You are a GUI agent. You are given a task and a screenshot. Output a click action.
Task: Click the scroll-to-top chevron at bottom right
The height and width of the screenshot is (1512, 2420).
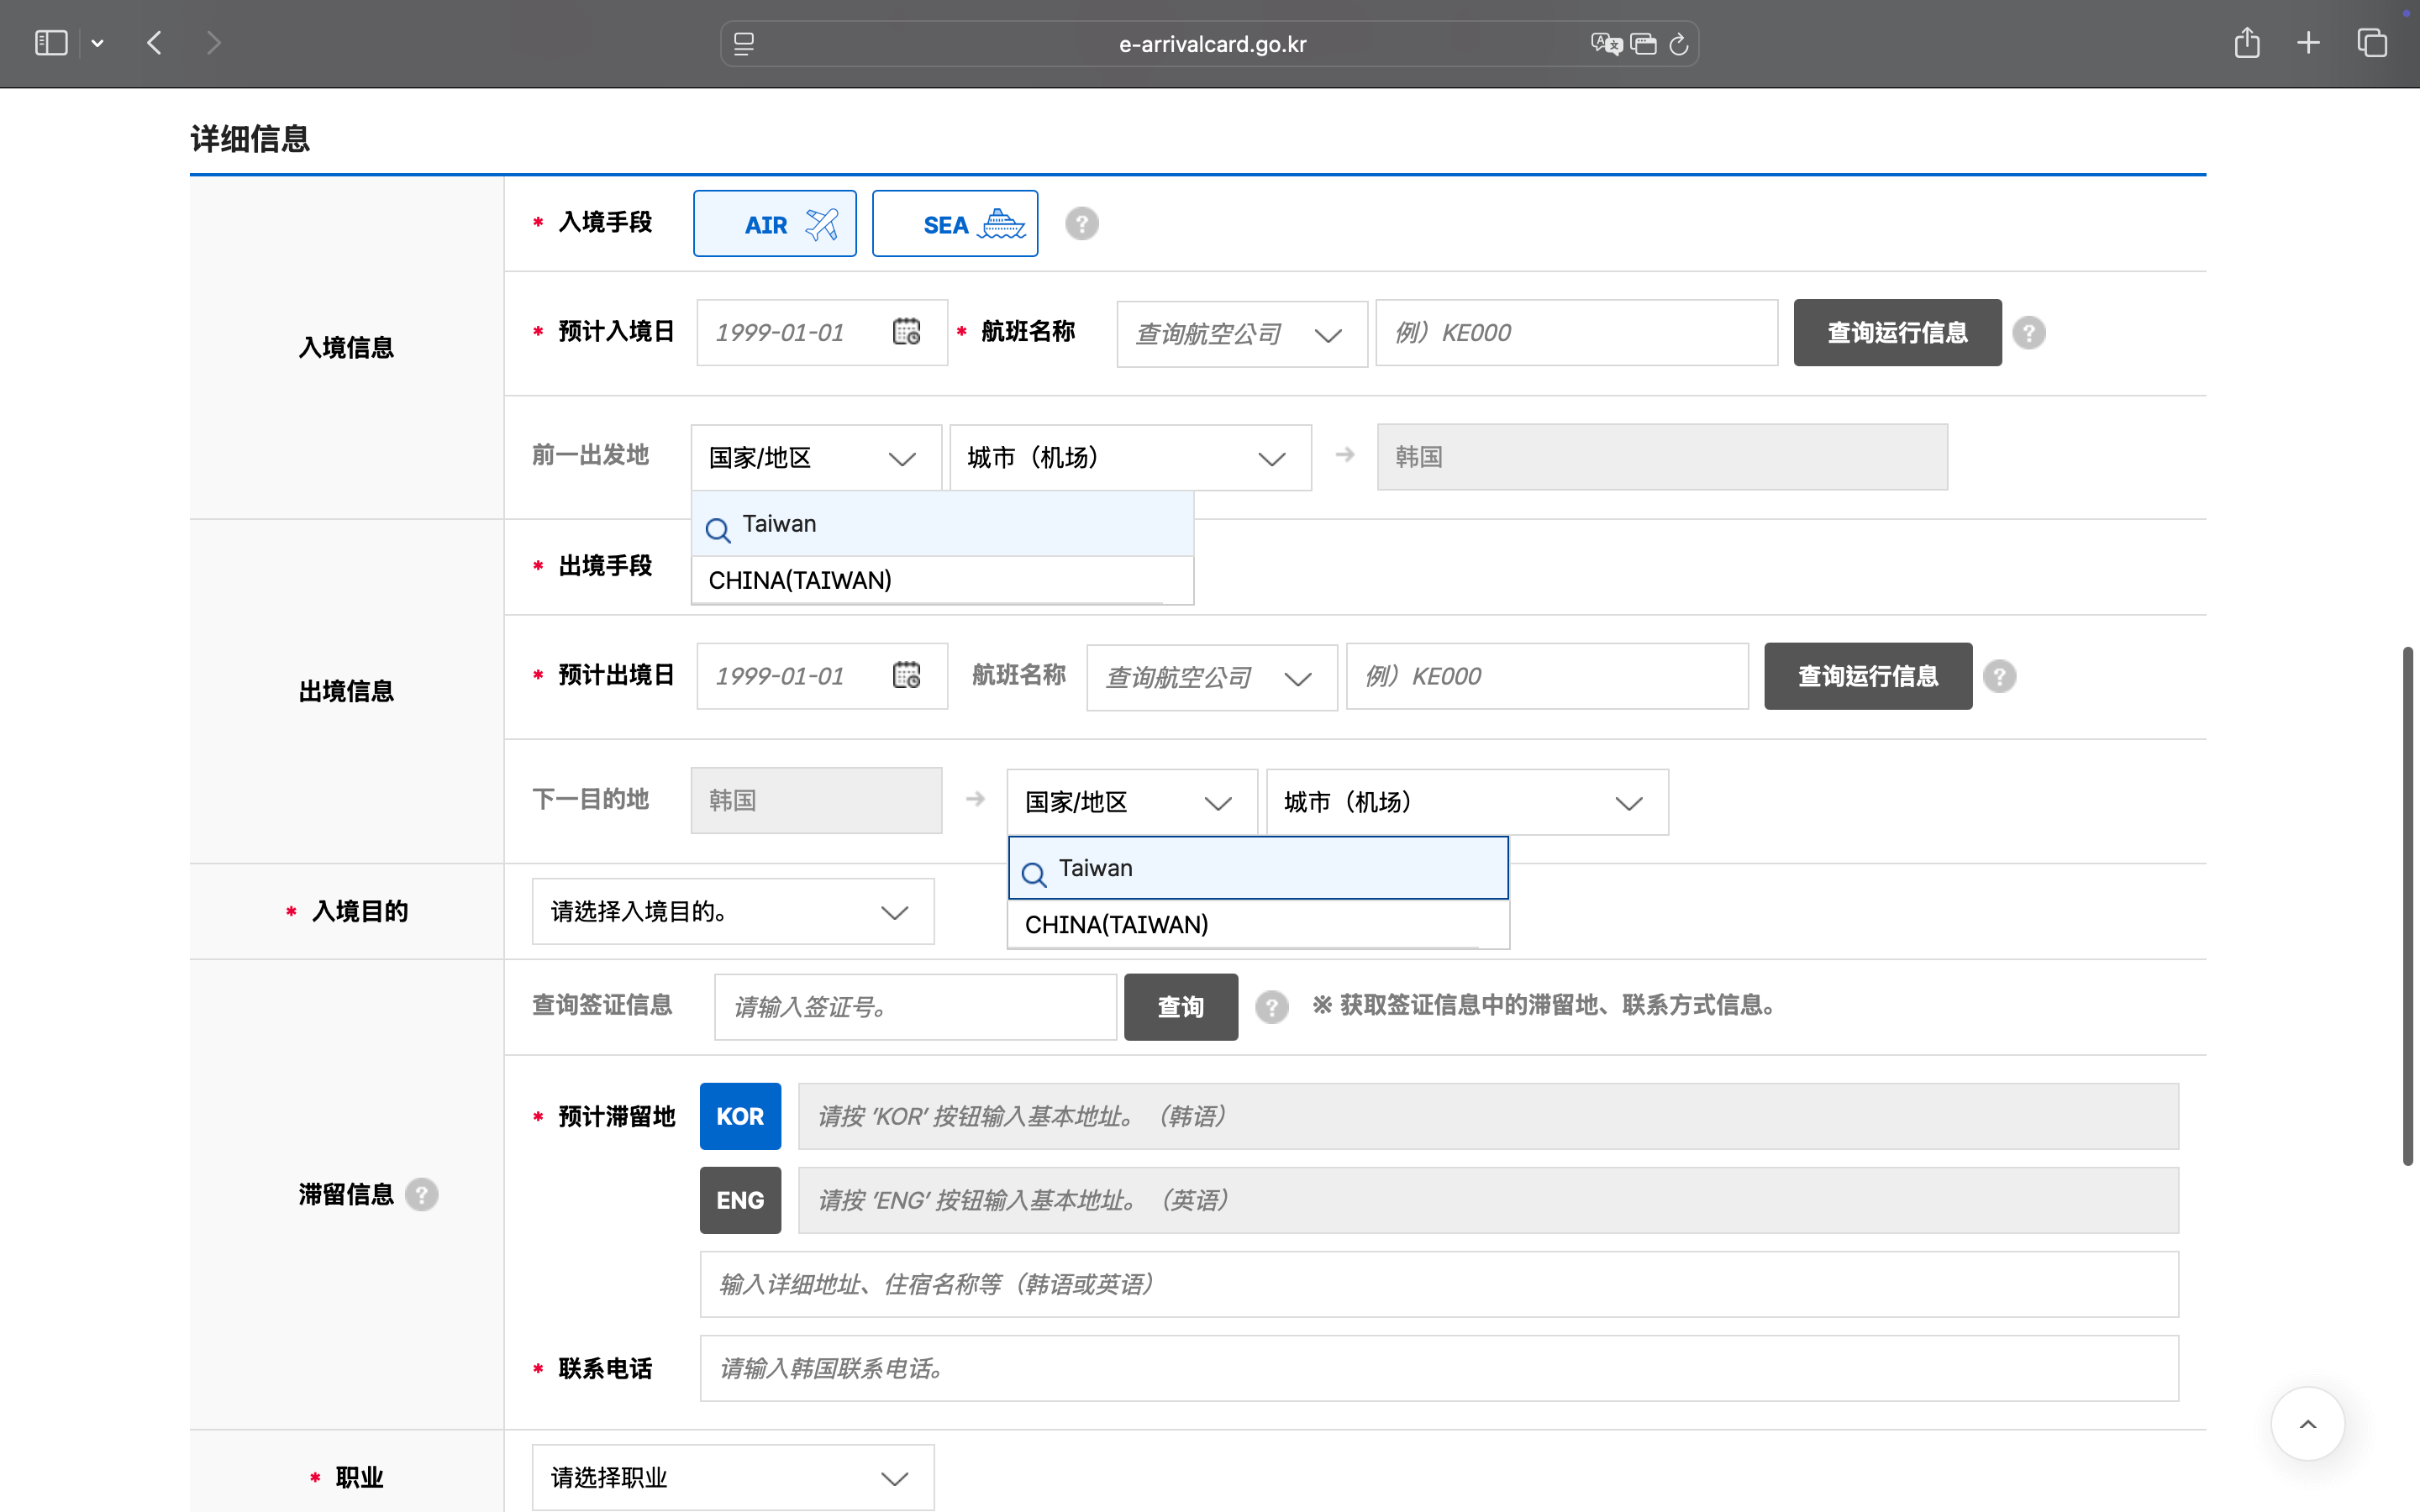click(2307, 1423)
